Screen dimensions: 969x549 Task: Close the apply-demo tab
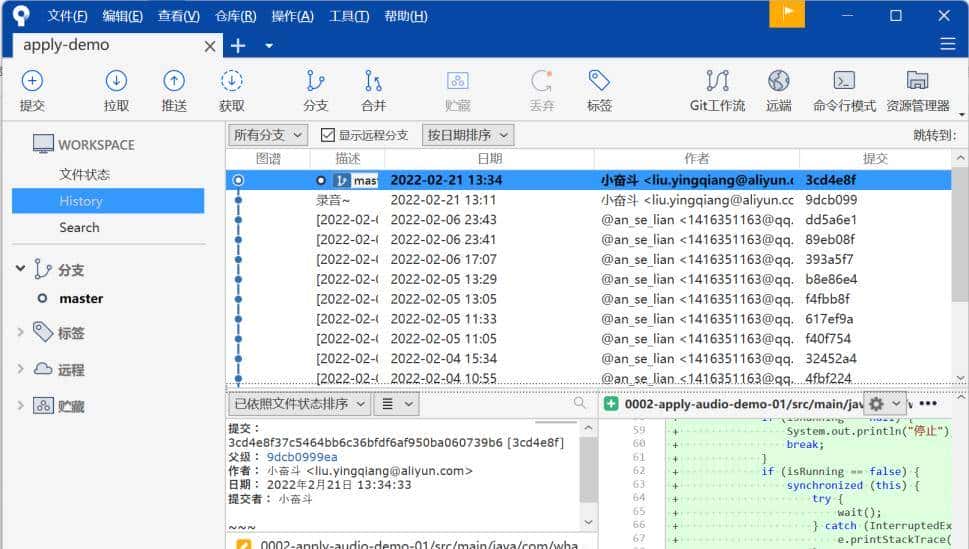[x=209, y=46]
